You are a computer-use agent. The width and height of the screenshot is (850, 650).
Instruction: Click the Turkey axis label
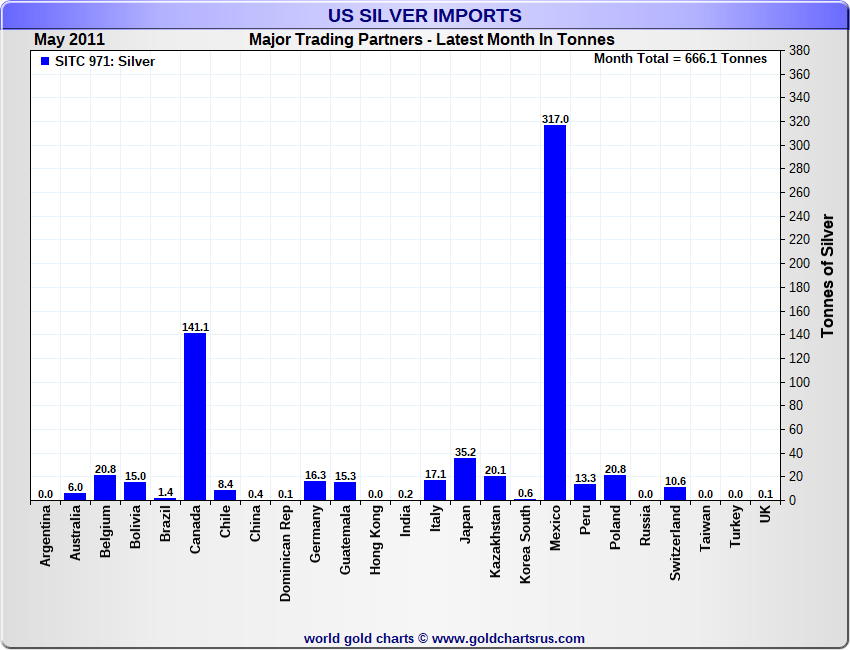[735, 526]
